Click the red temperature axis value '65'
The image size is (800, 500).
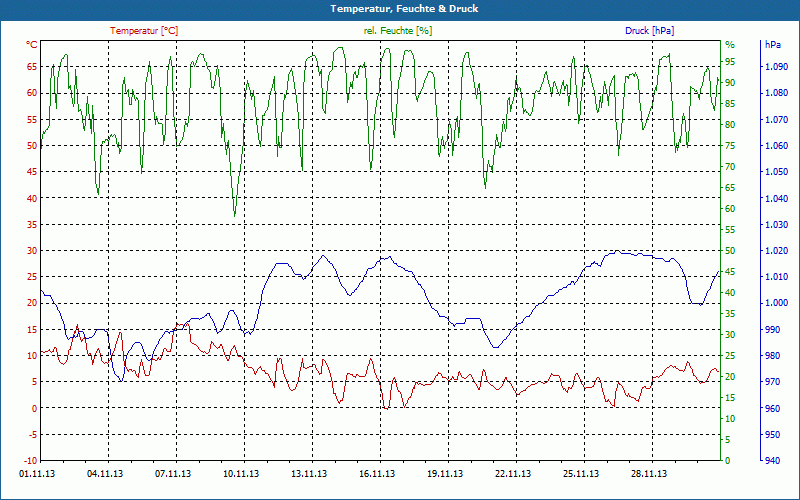pos(32,67)
